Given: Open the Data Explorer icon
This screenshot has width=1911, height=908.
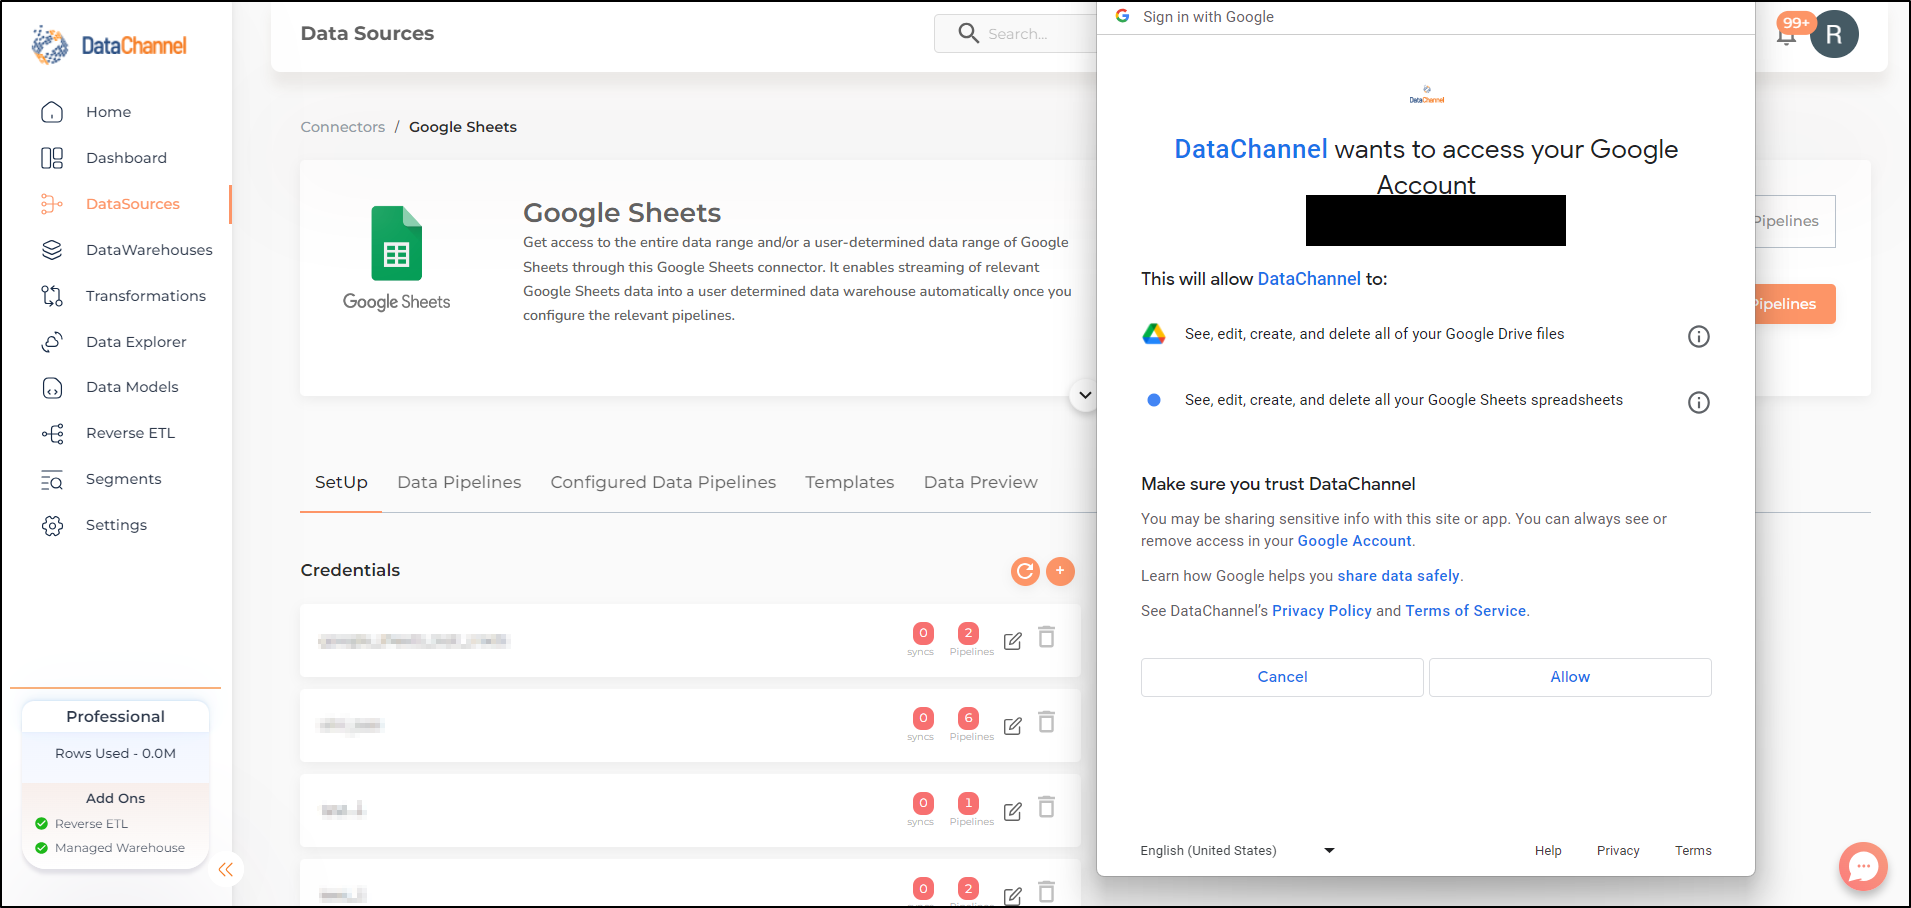Looking at the screenshot, I should tap(52, 342).
